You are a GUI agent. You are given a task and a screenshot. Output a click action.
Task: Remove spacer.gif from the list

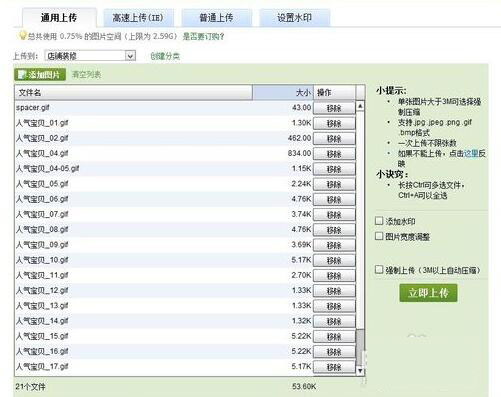(334, 108)
